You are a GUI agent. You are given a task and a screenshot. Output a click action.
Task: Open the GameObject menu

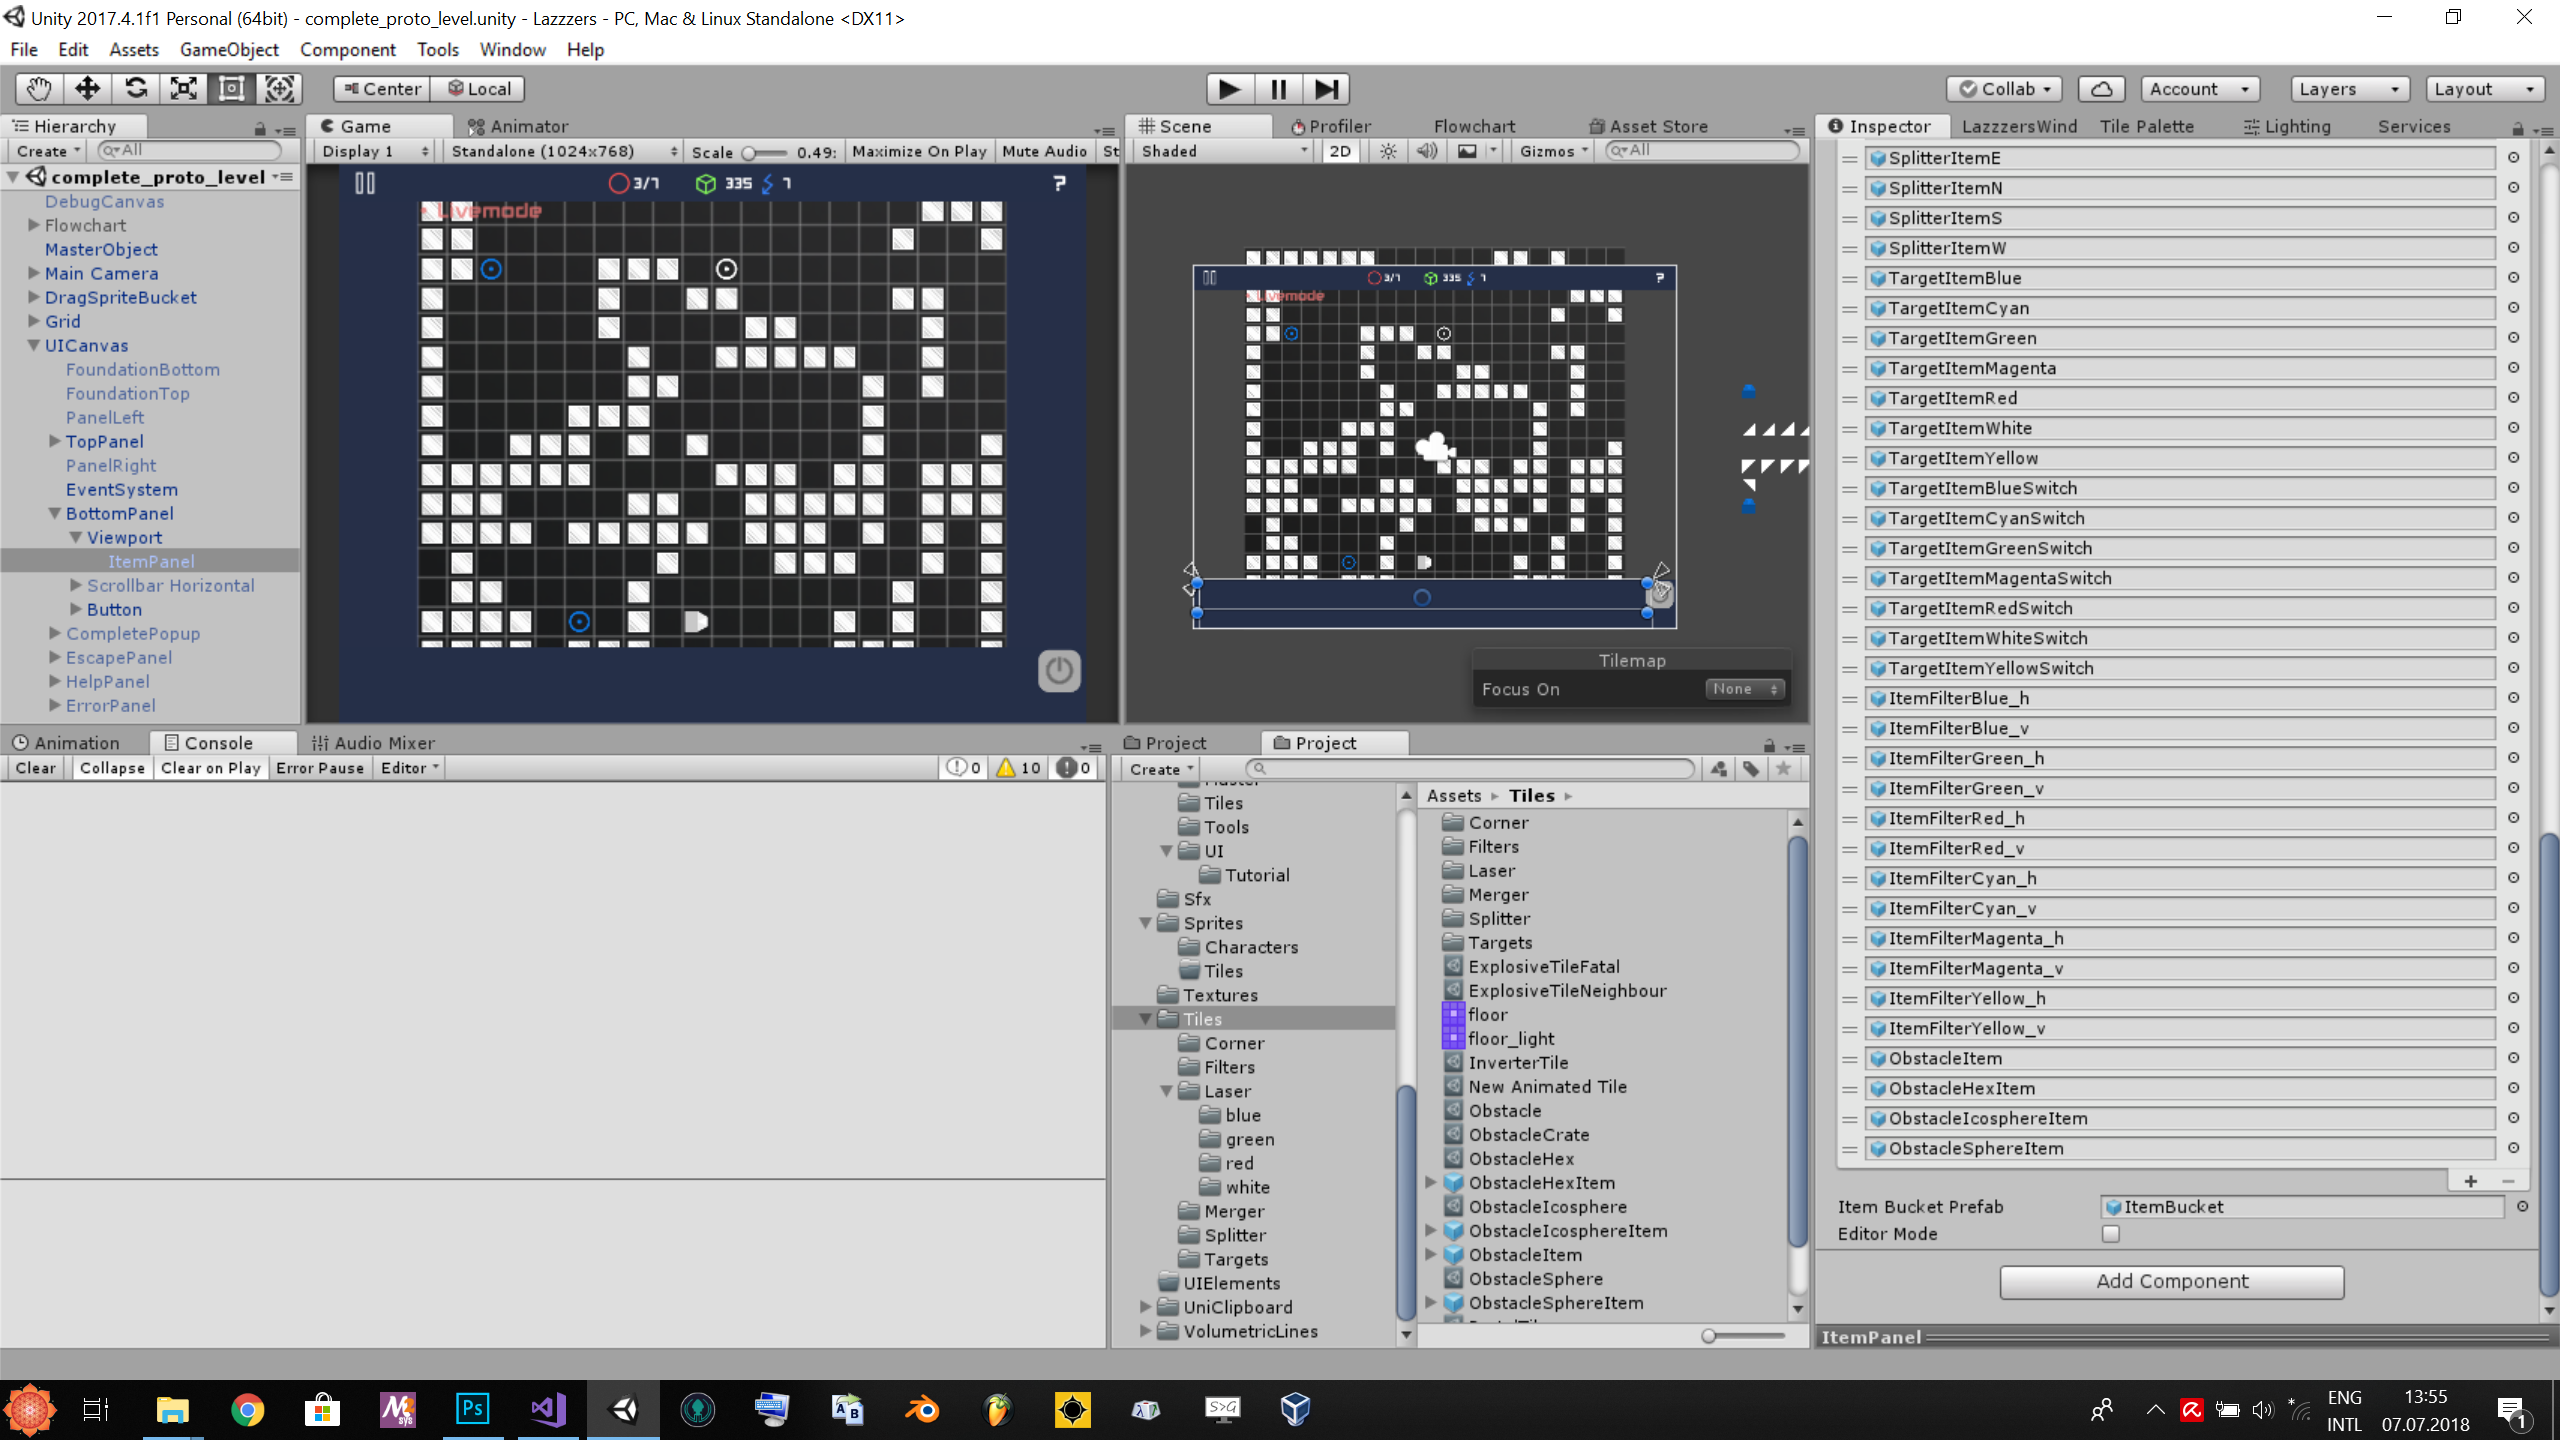(229, 49)
